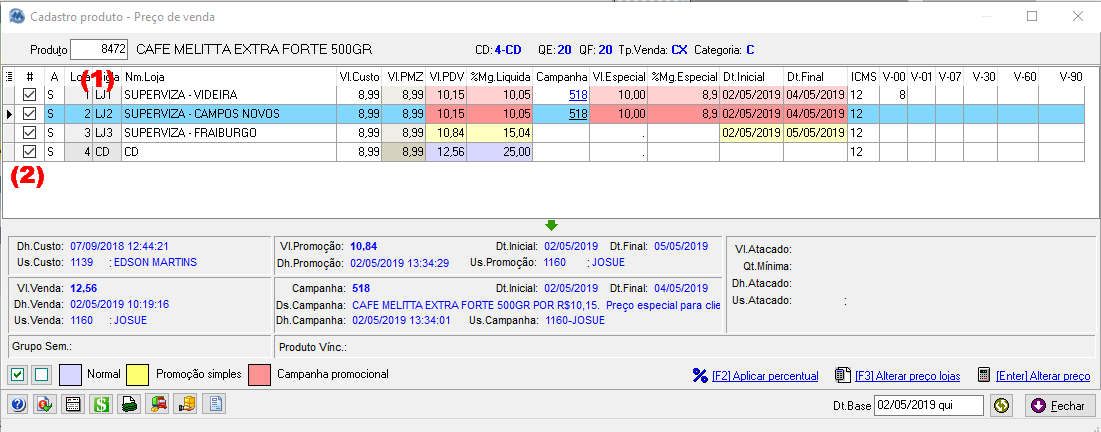This screenshot has width=1101, height=432.
Task: Click the printer with green paper icon
Action: (x=128, y=405)
